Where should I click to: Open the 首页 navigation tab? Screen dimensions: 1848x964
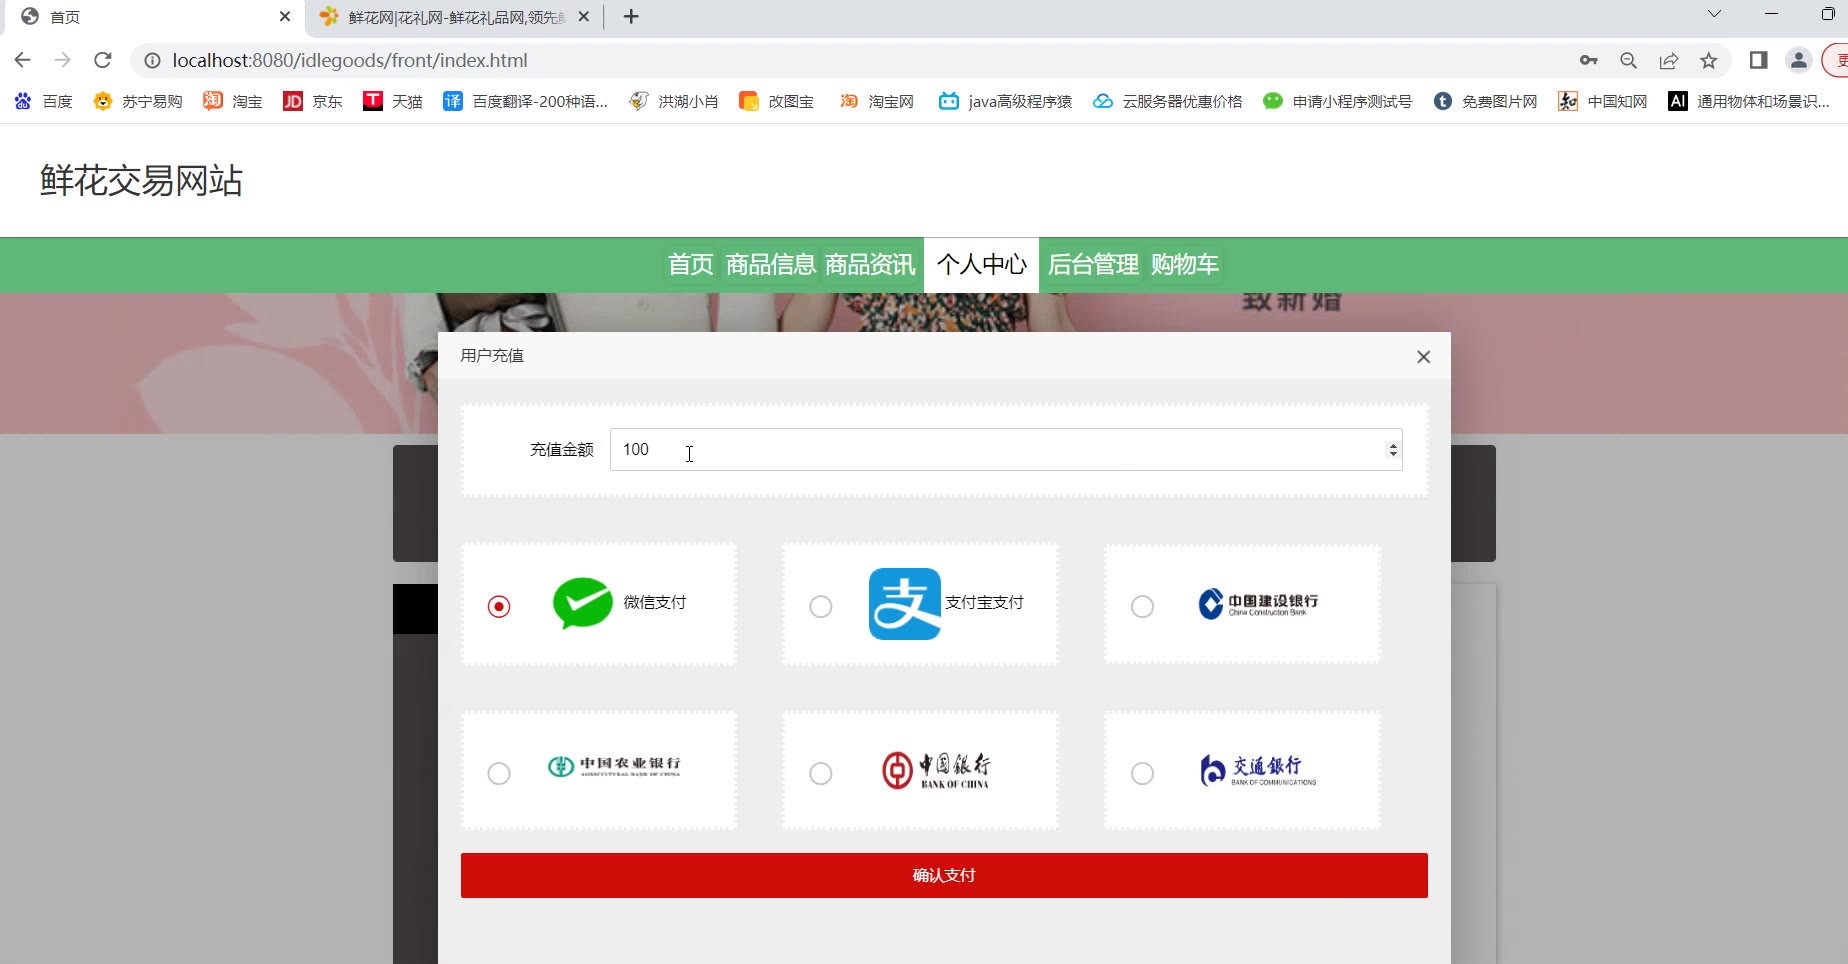click(691, 265)
